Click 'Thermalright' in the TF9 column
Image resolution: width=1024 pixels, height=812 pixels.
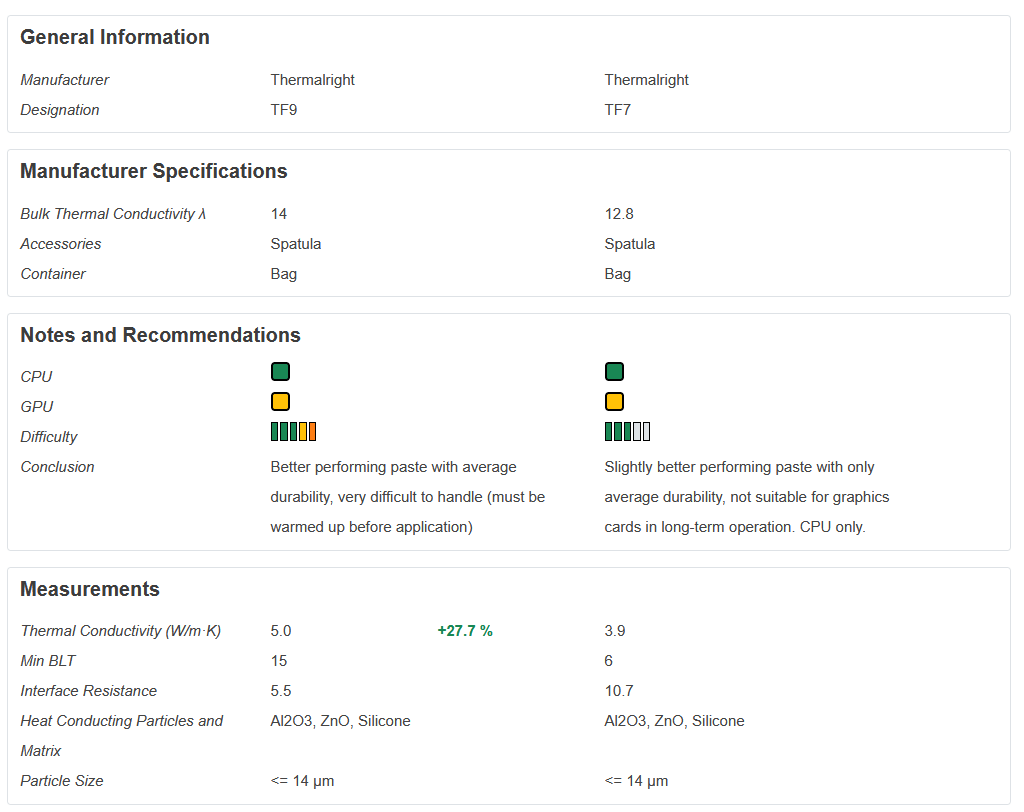pos(312,80)
